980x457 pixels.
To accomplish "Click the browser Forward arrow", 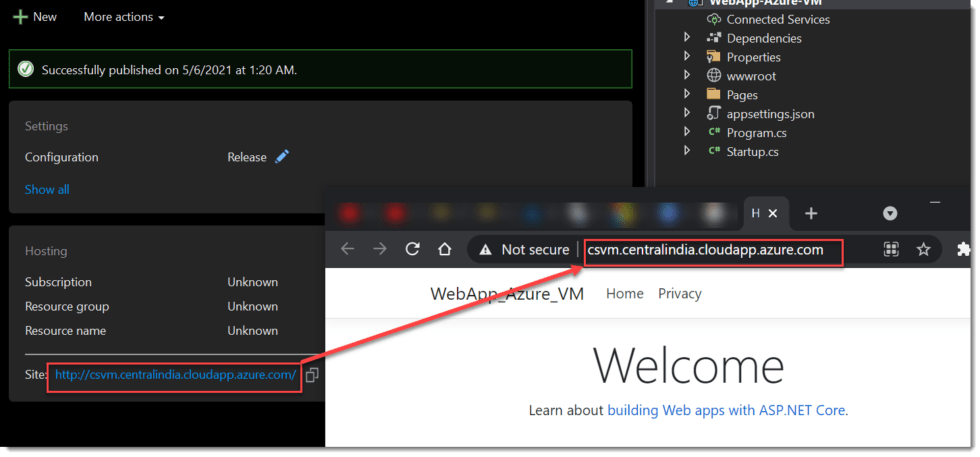I will [x=380, y=249].
